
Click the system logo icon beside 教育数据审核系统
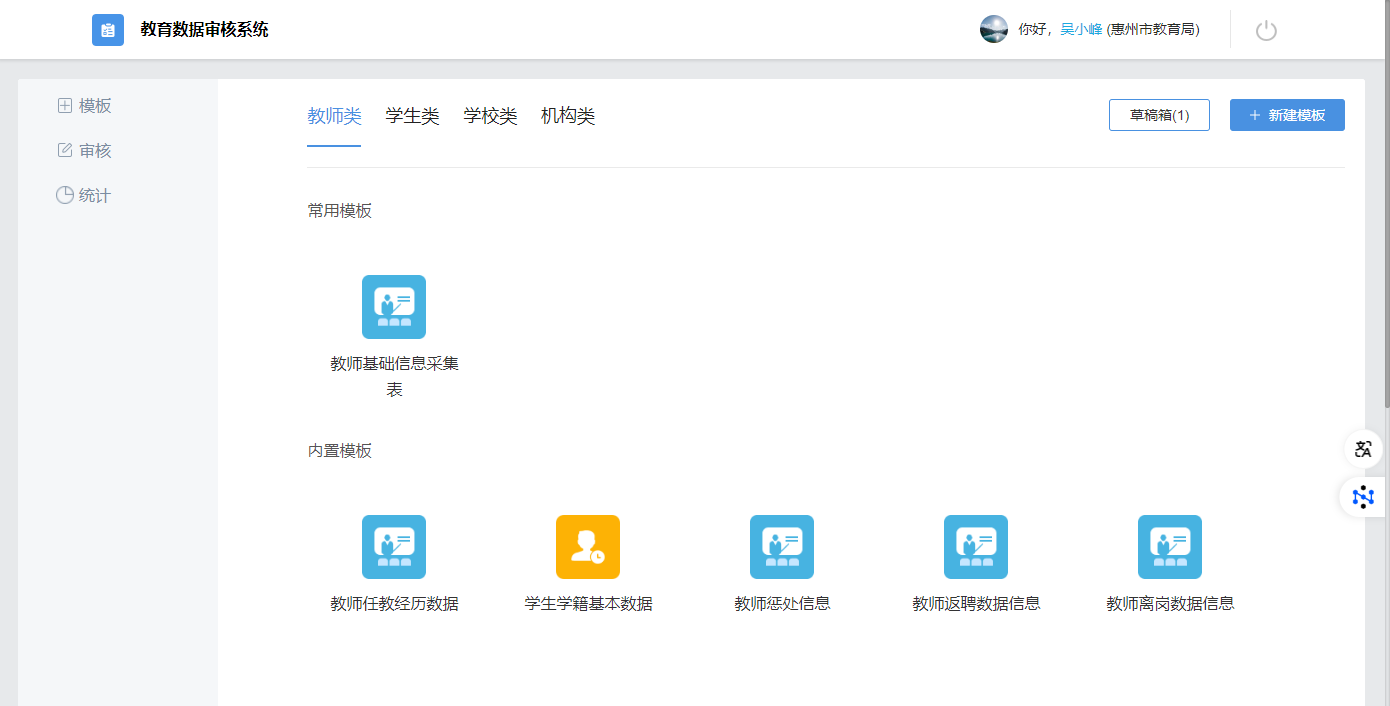108,30
